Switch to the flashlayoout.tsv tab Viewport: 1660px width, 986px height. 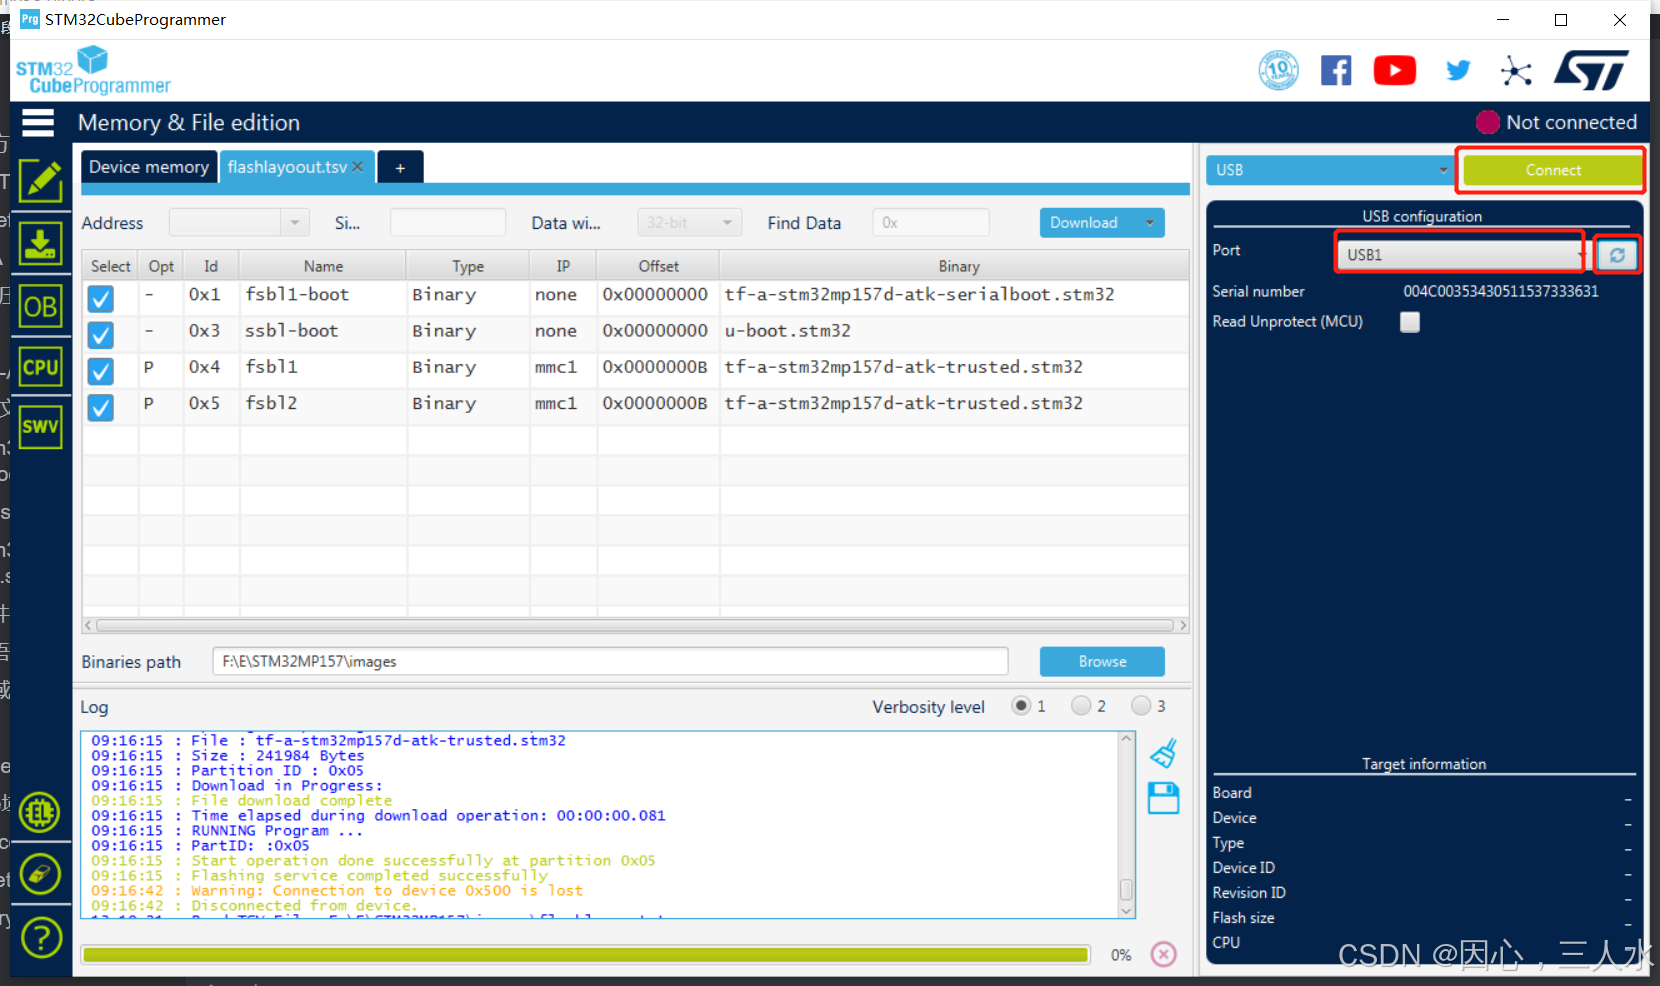(287, 167)
